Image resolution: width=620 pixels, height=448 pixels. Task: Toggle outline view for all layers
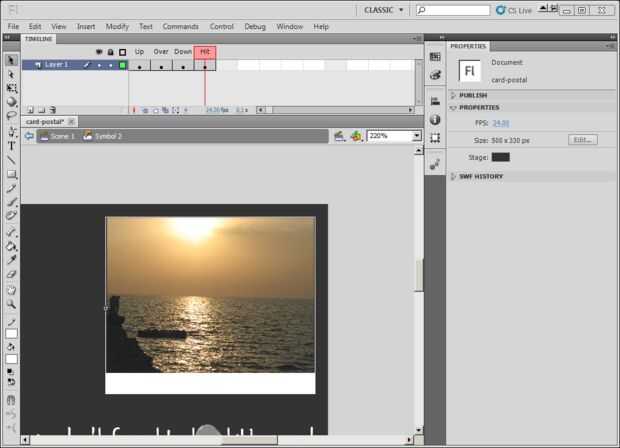coord(122,52)
